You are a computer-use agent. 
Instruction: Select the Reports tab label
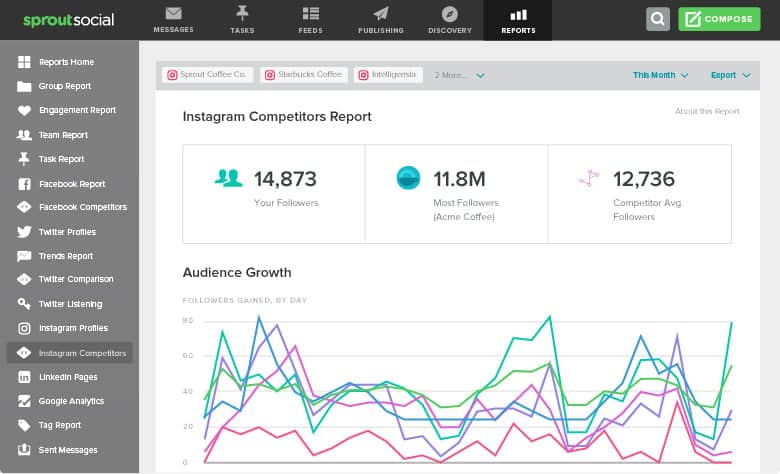tap(518, 30)
